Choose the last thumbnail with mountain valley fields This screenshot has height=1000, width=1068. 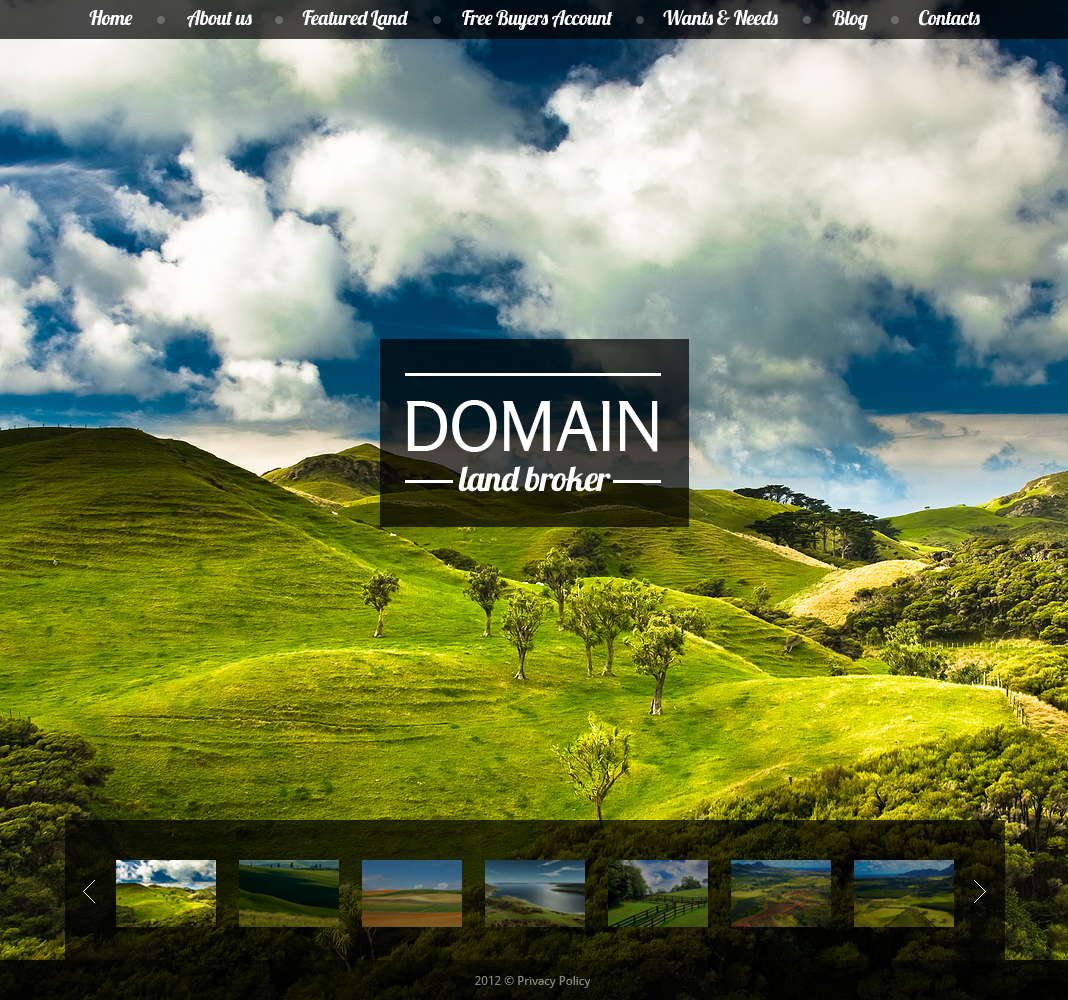(x=904, y=893)
